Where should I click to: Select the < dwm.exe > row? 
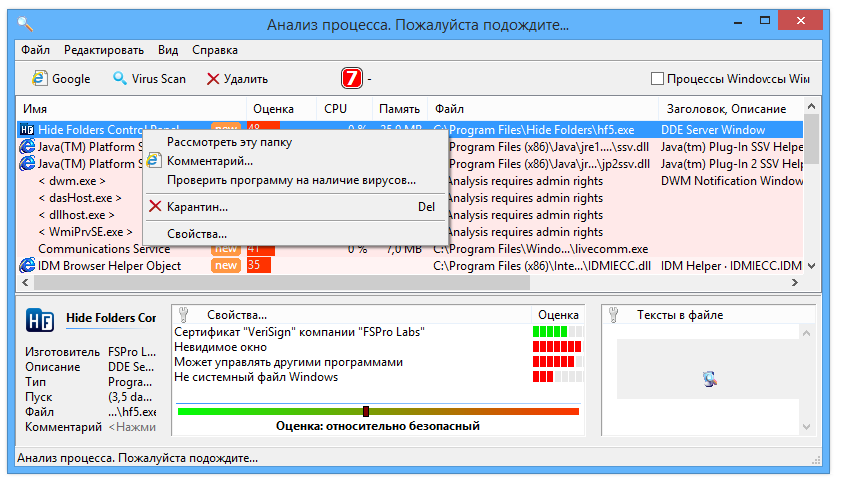tap(72, 181)
